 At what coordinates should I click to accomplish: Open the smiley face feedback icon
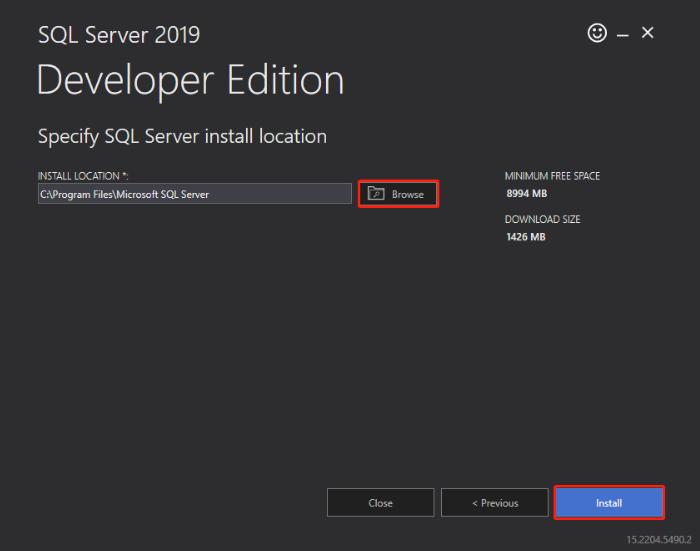click(597, 33)
